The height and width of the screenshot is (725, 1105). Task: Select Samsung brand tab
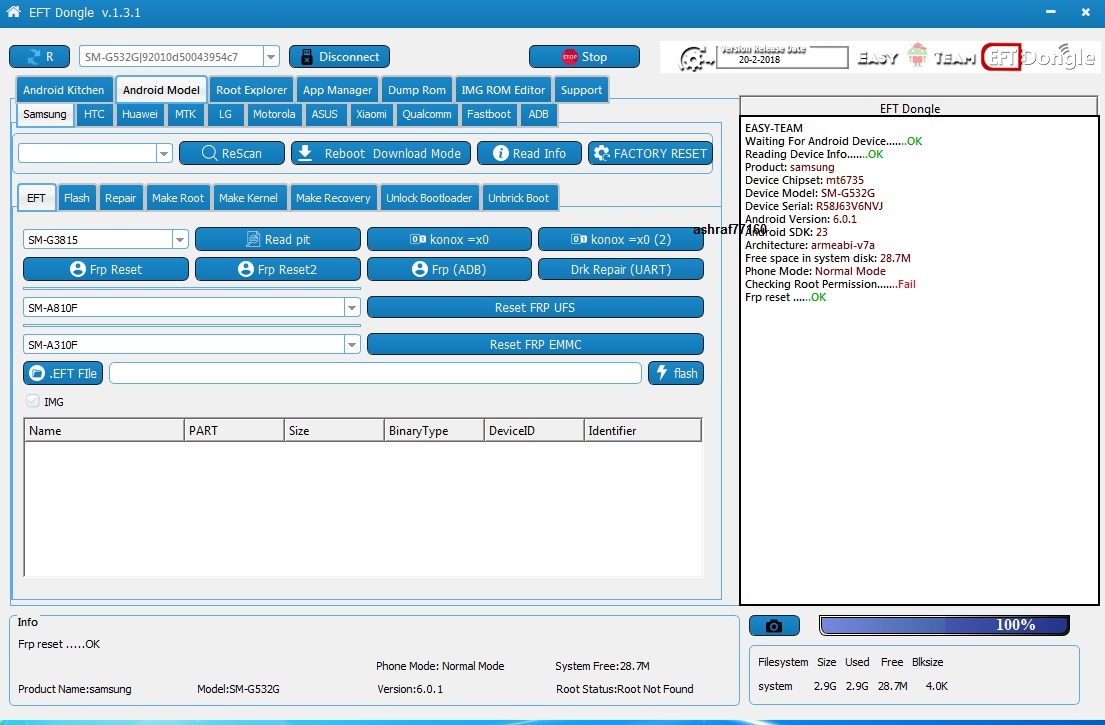tap(44, 114)
